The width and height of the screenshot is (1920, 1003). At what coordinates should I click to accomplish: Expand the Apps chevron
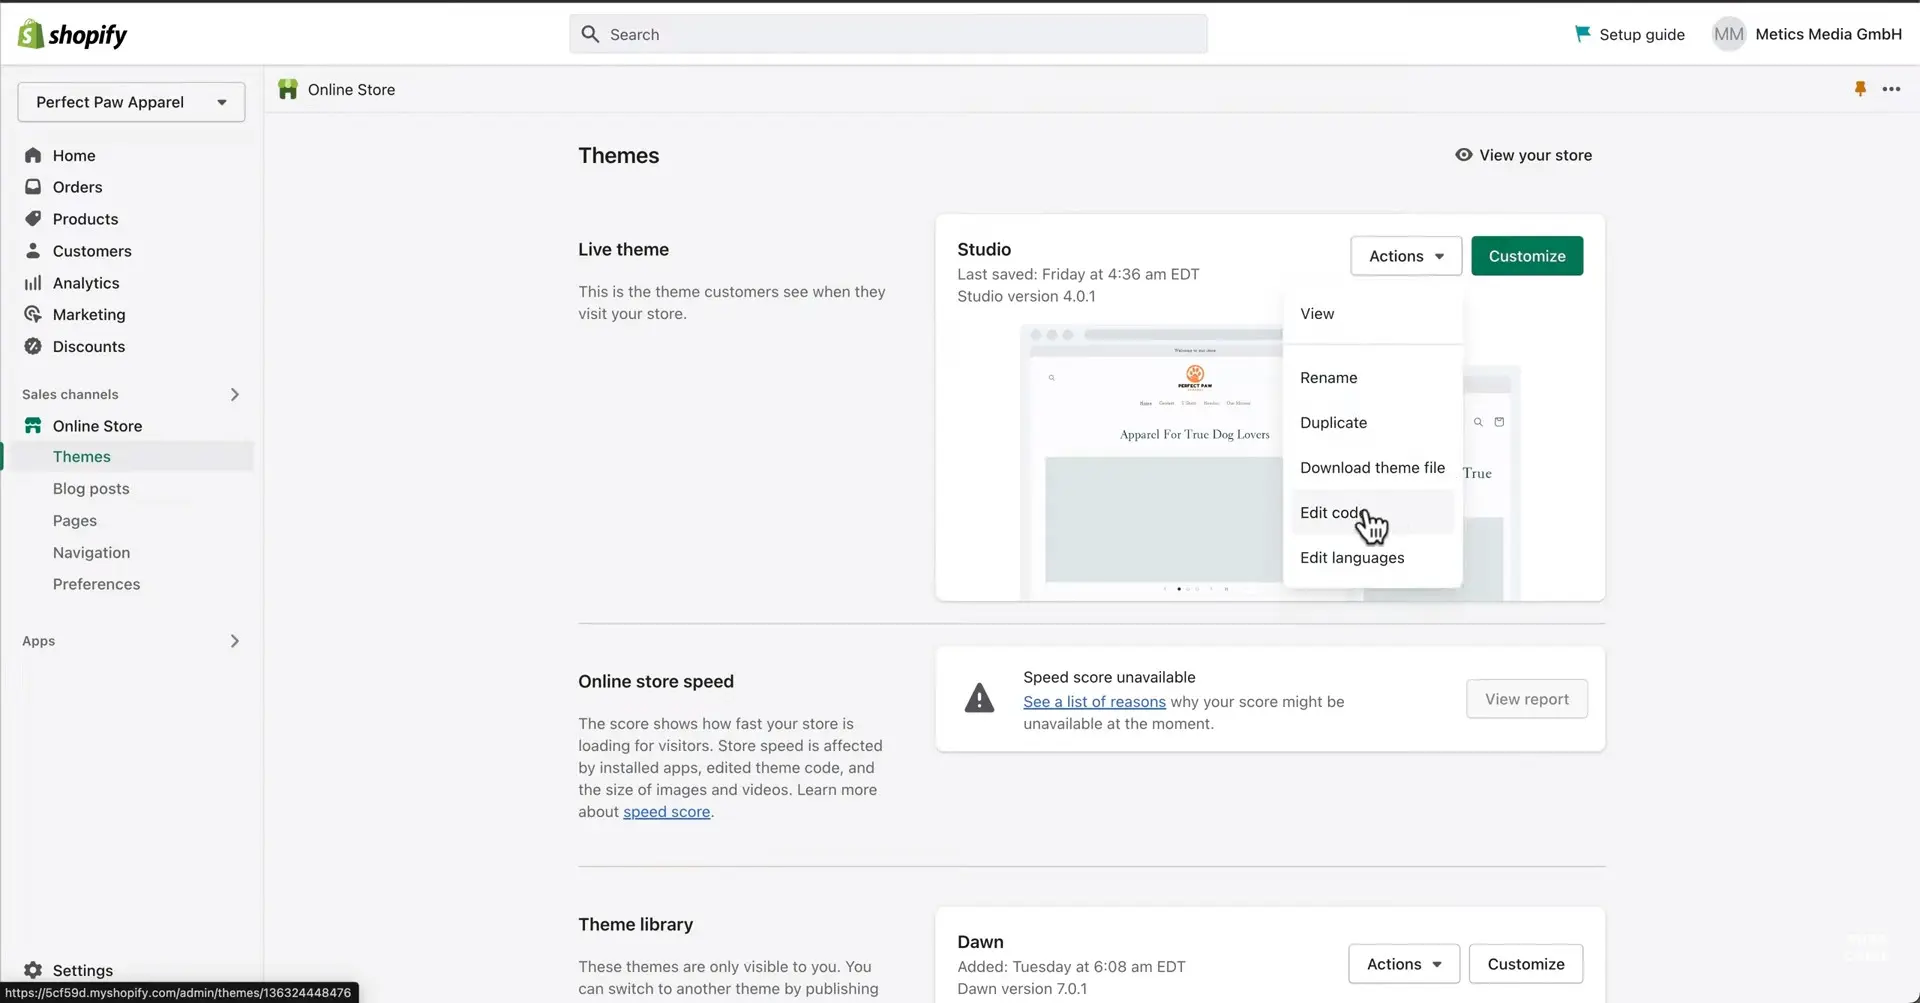[x=235, y=641]
